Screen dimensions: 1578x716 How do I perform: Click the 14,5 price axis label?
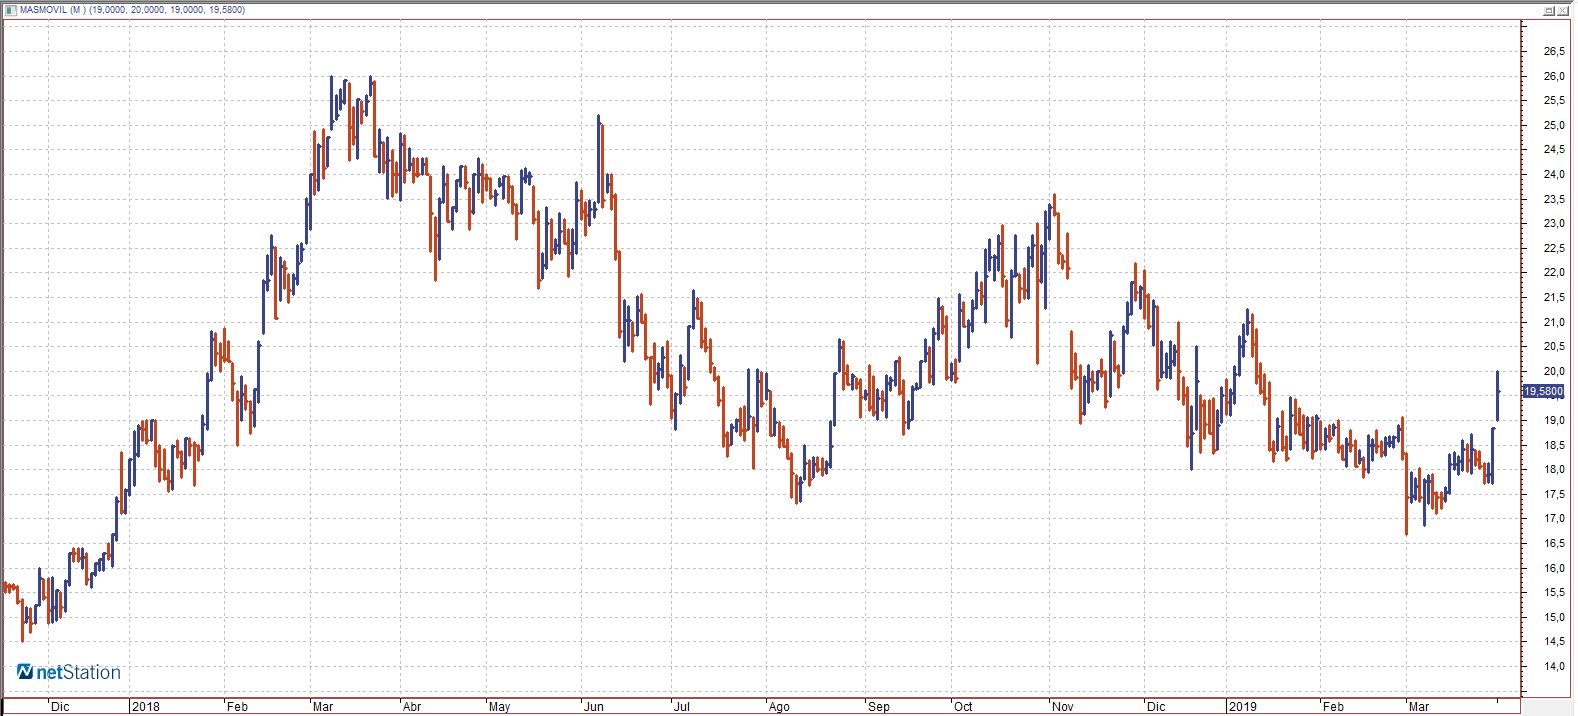tap(1554, 641)
